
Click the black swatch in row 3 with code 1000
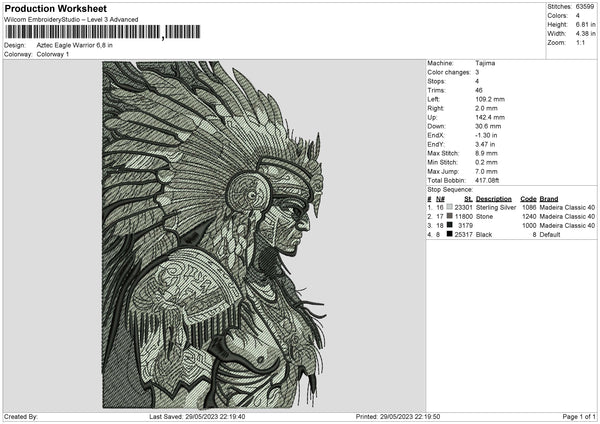(449, 225)
